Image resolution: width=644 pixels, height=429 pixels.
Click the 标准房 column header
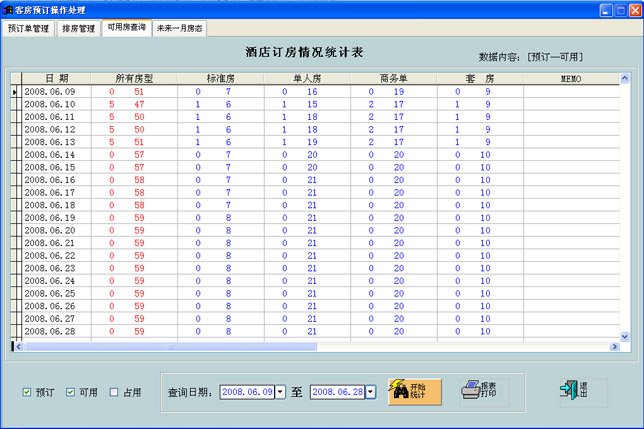coord(213,78)
